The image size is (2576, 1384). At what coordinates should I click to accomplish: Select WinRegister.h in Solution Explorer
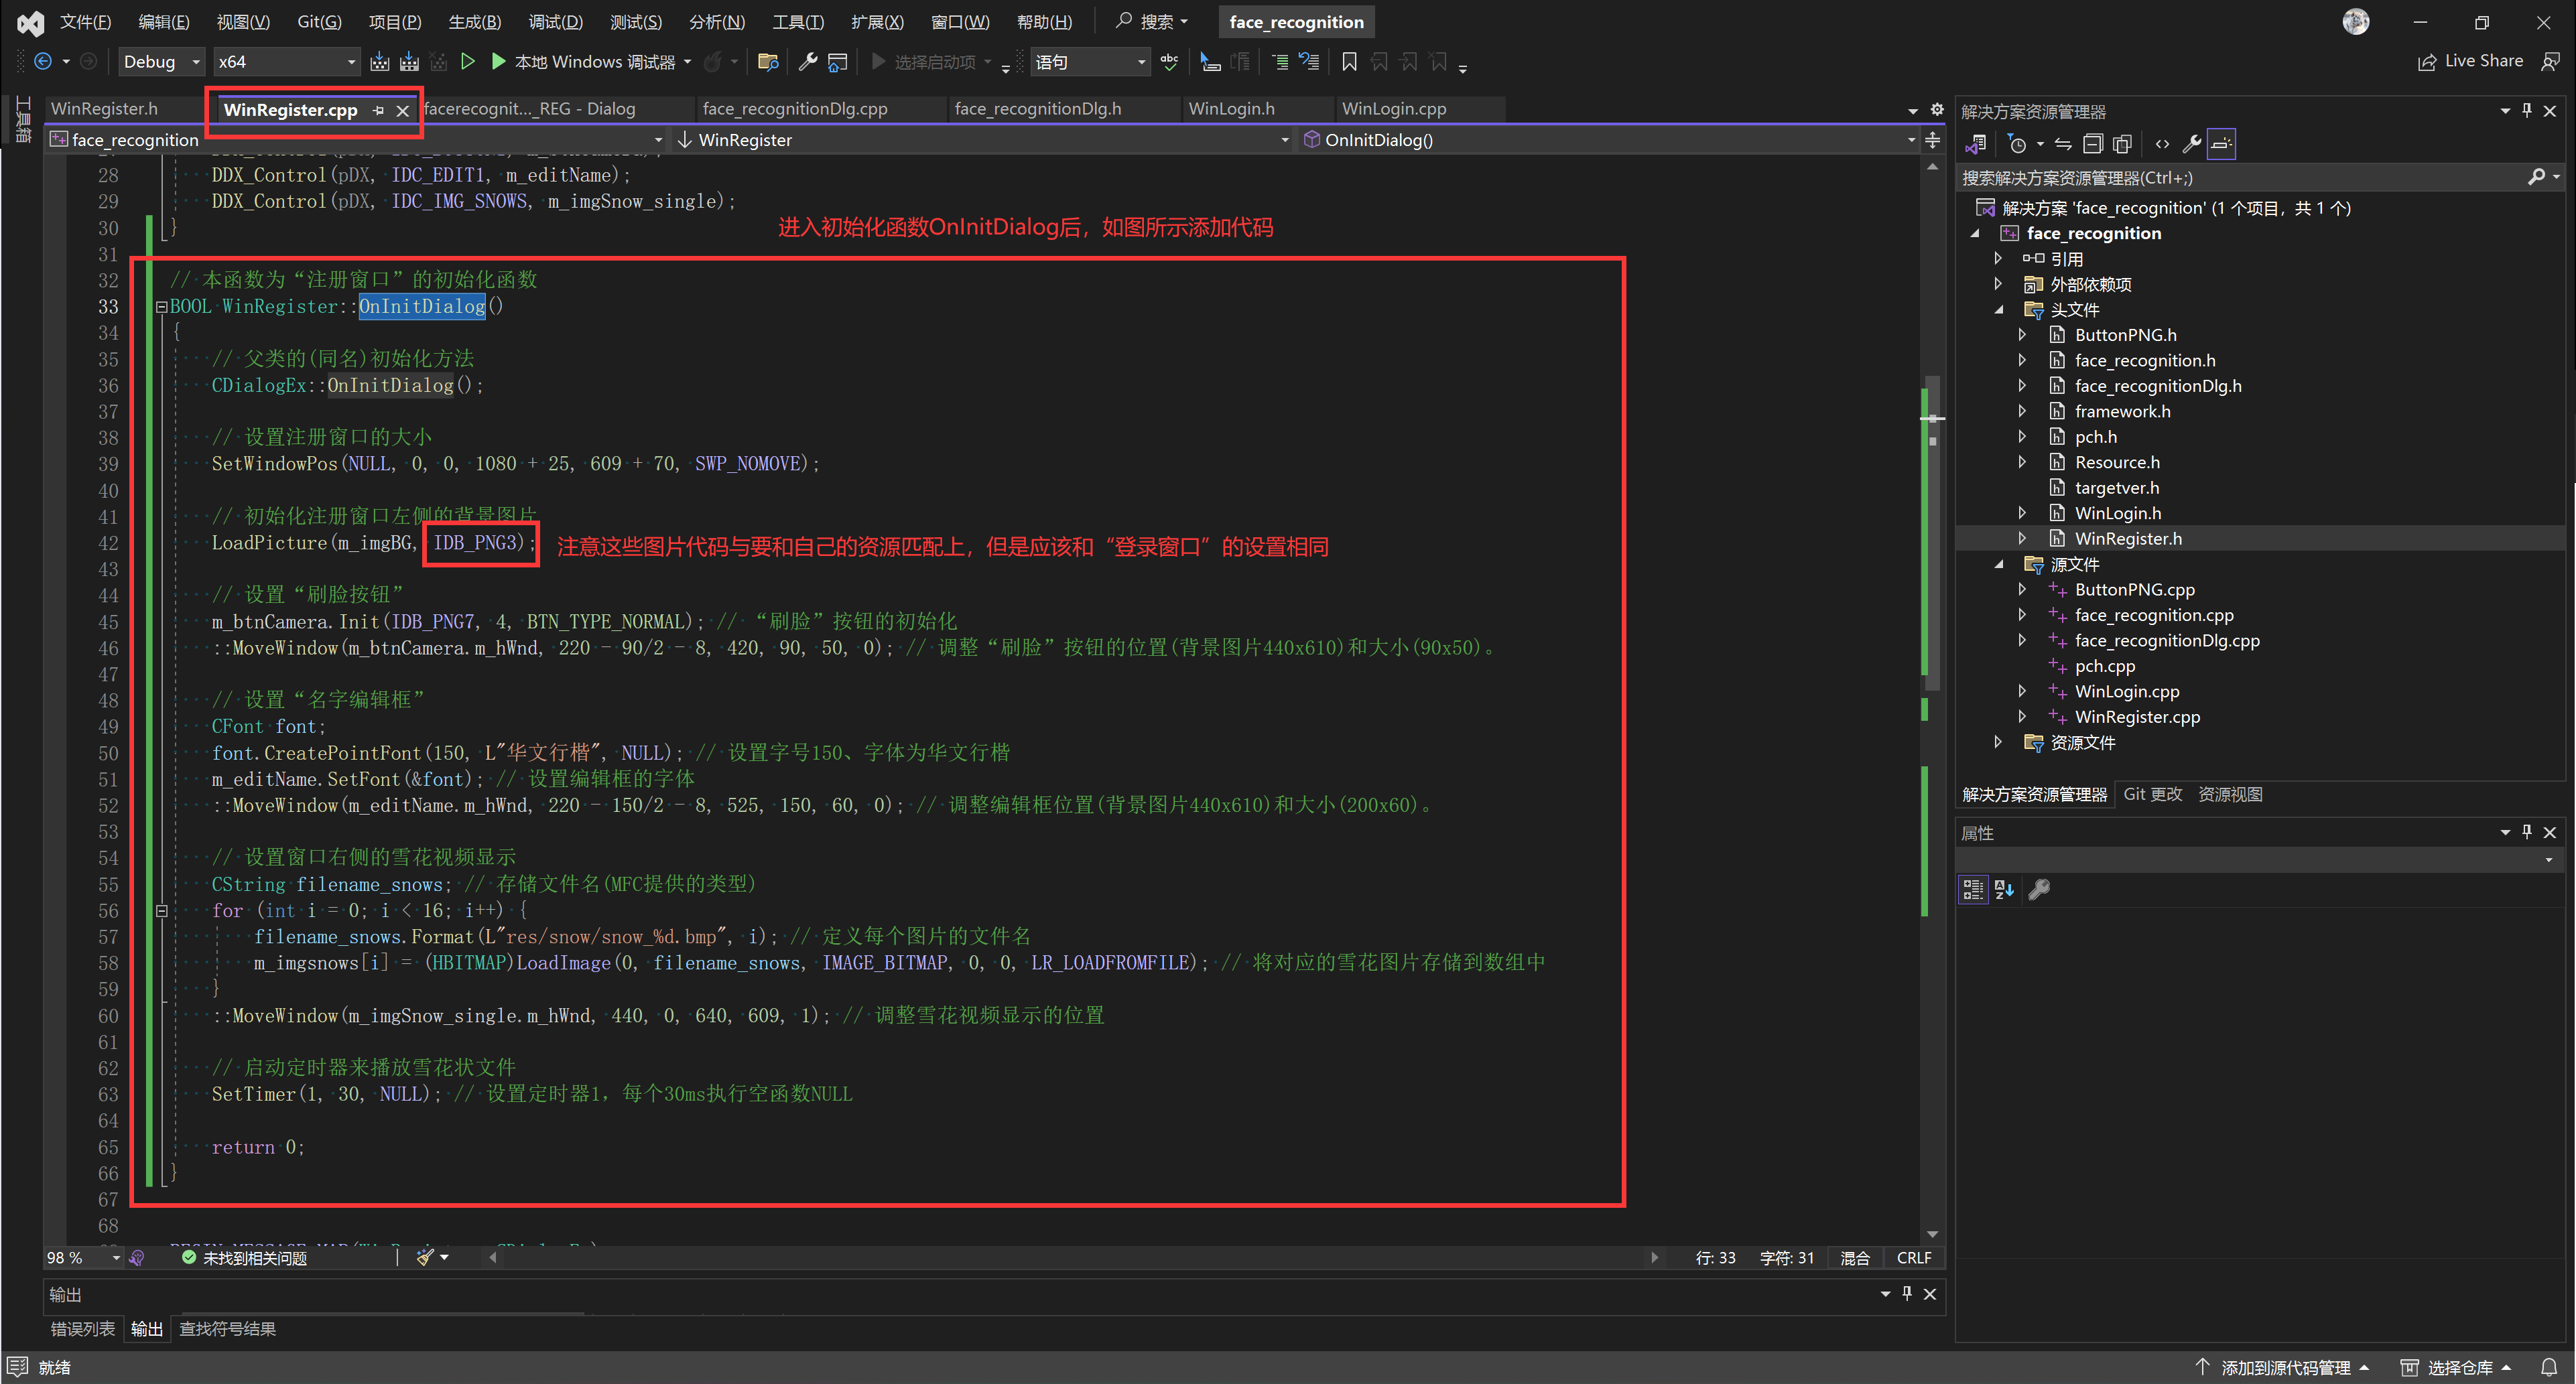2129,538
